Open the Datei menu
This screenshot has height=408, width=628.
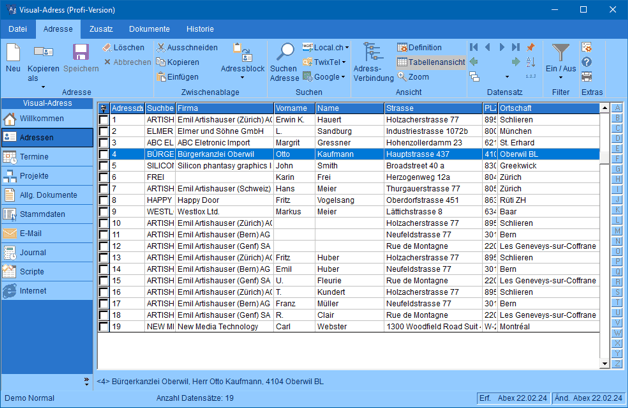click(x=18, y=29)
